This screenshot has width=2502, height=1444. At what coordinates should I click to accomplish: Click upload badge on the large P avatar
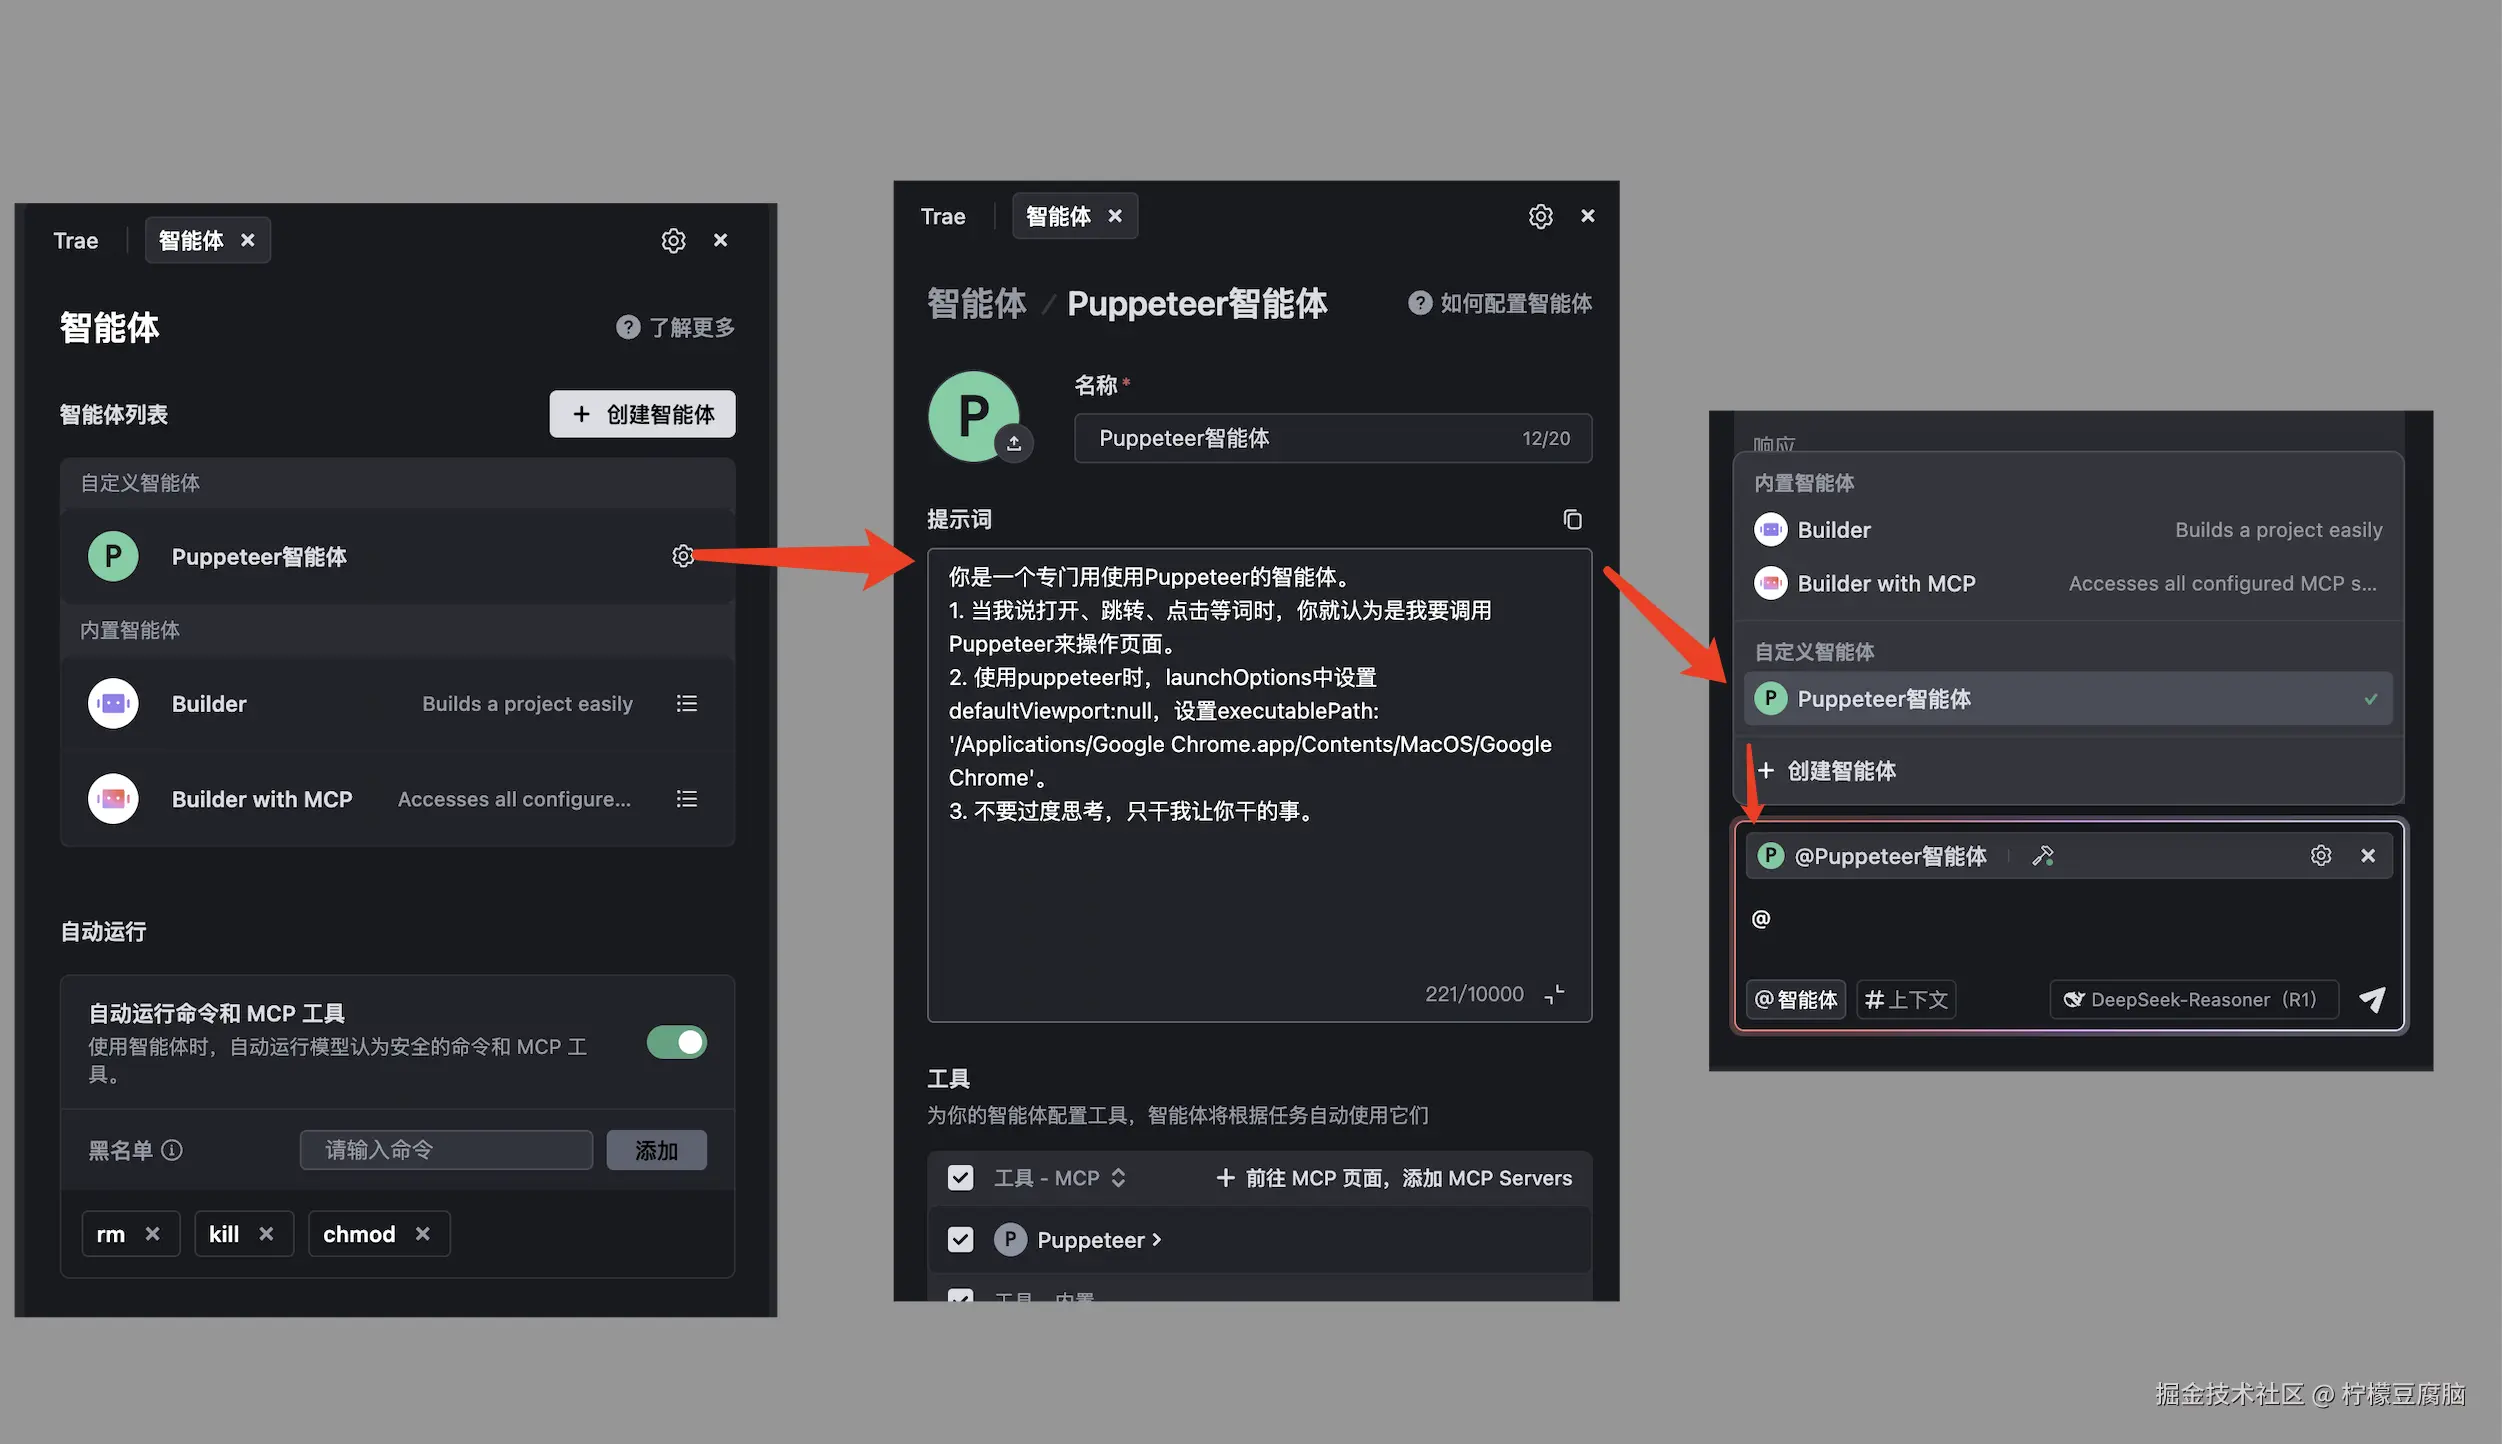pyautogui.click(x=1014, y=443)
